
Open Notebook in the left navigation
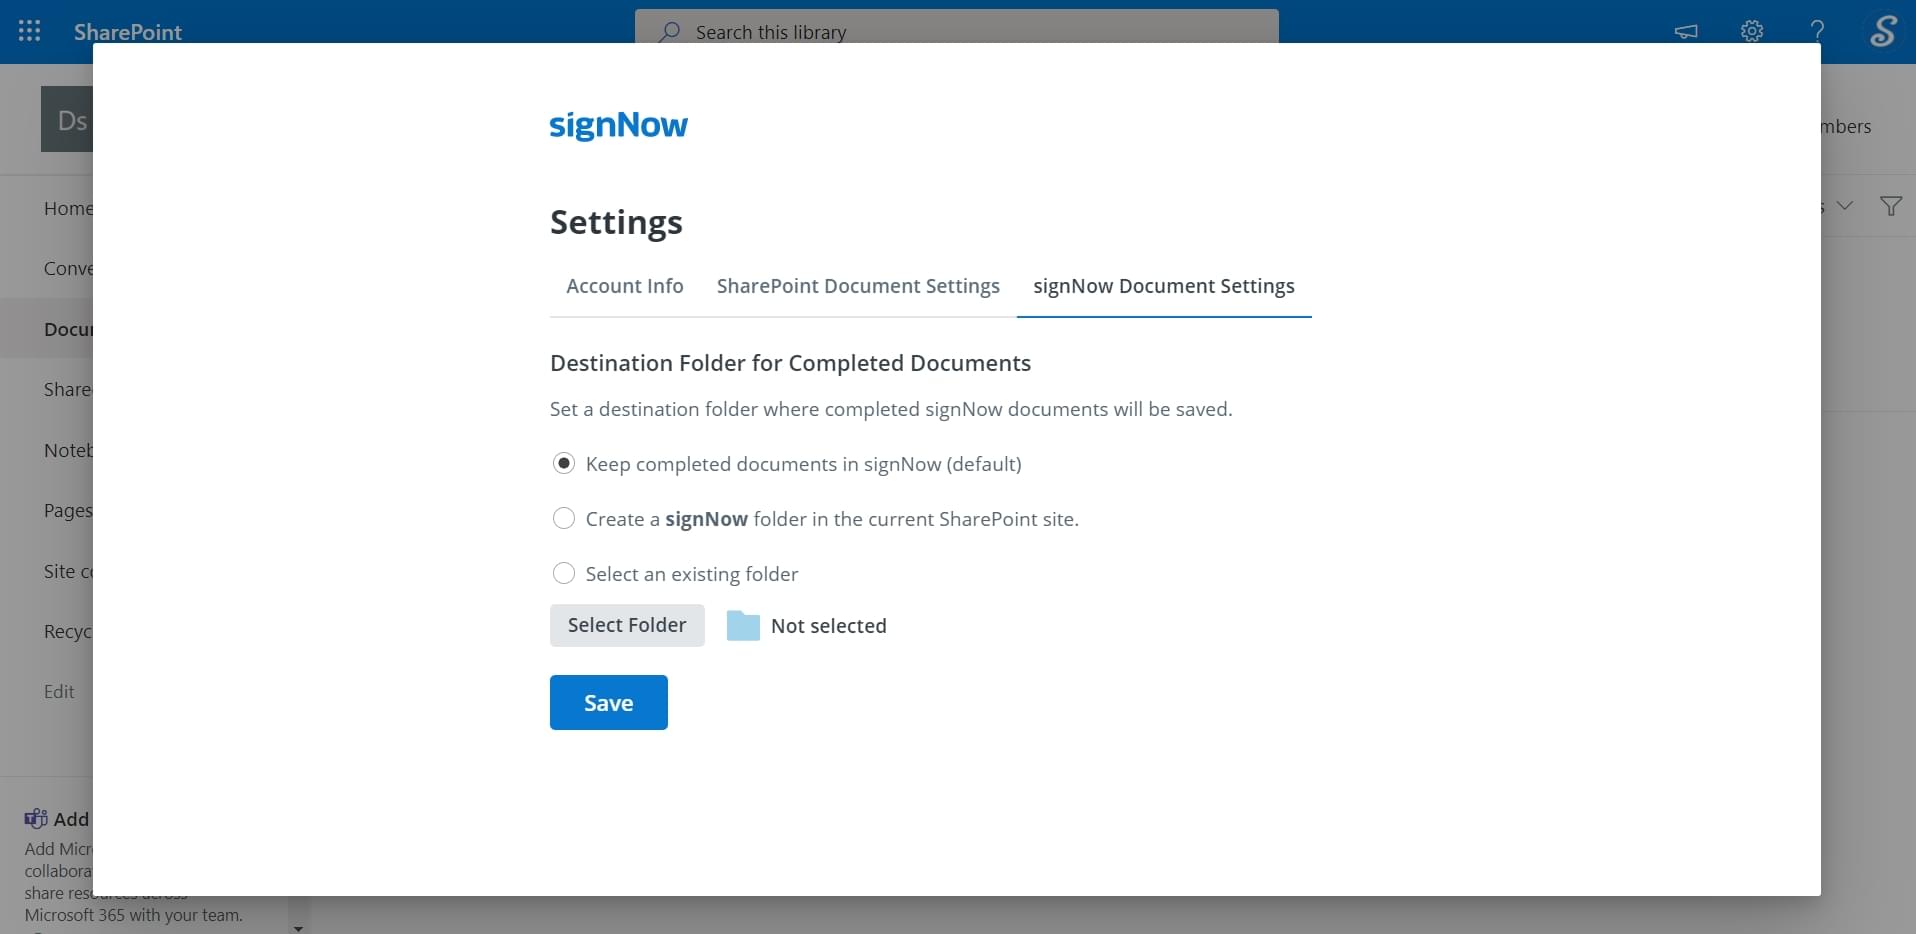click(x=68, y=450)
